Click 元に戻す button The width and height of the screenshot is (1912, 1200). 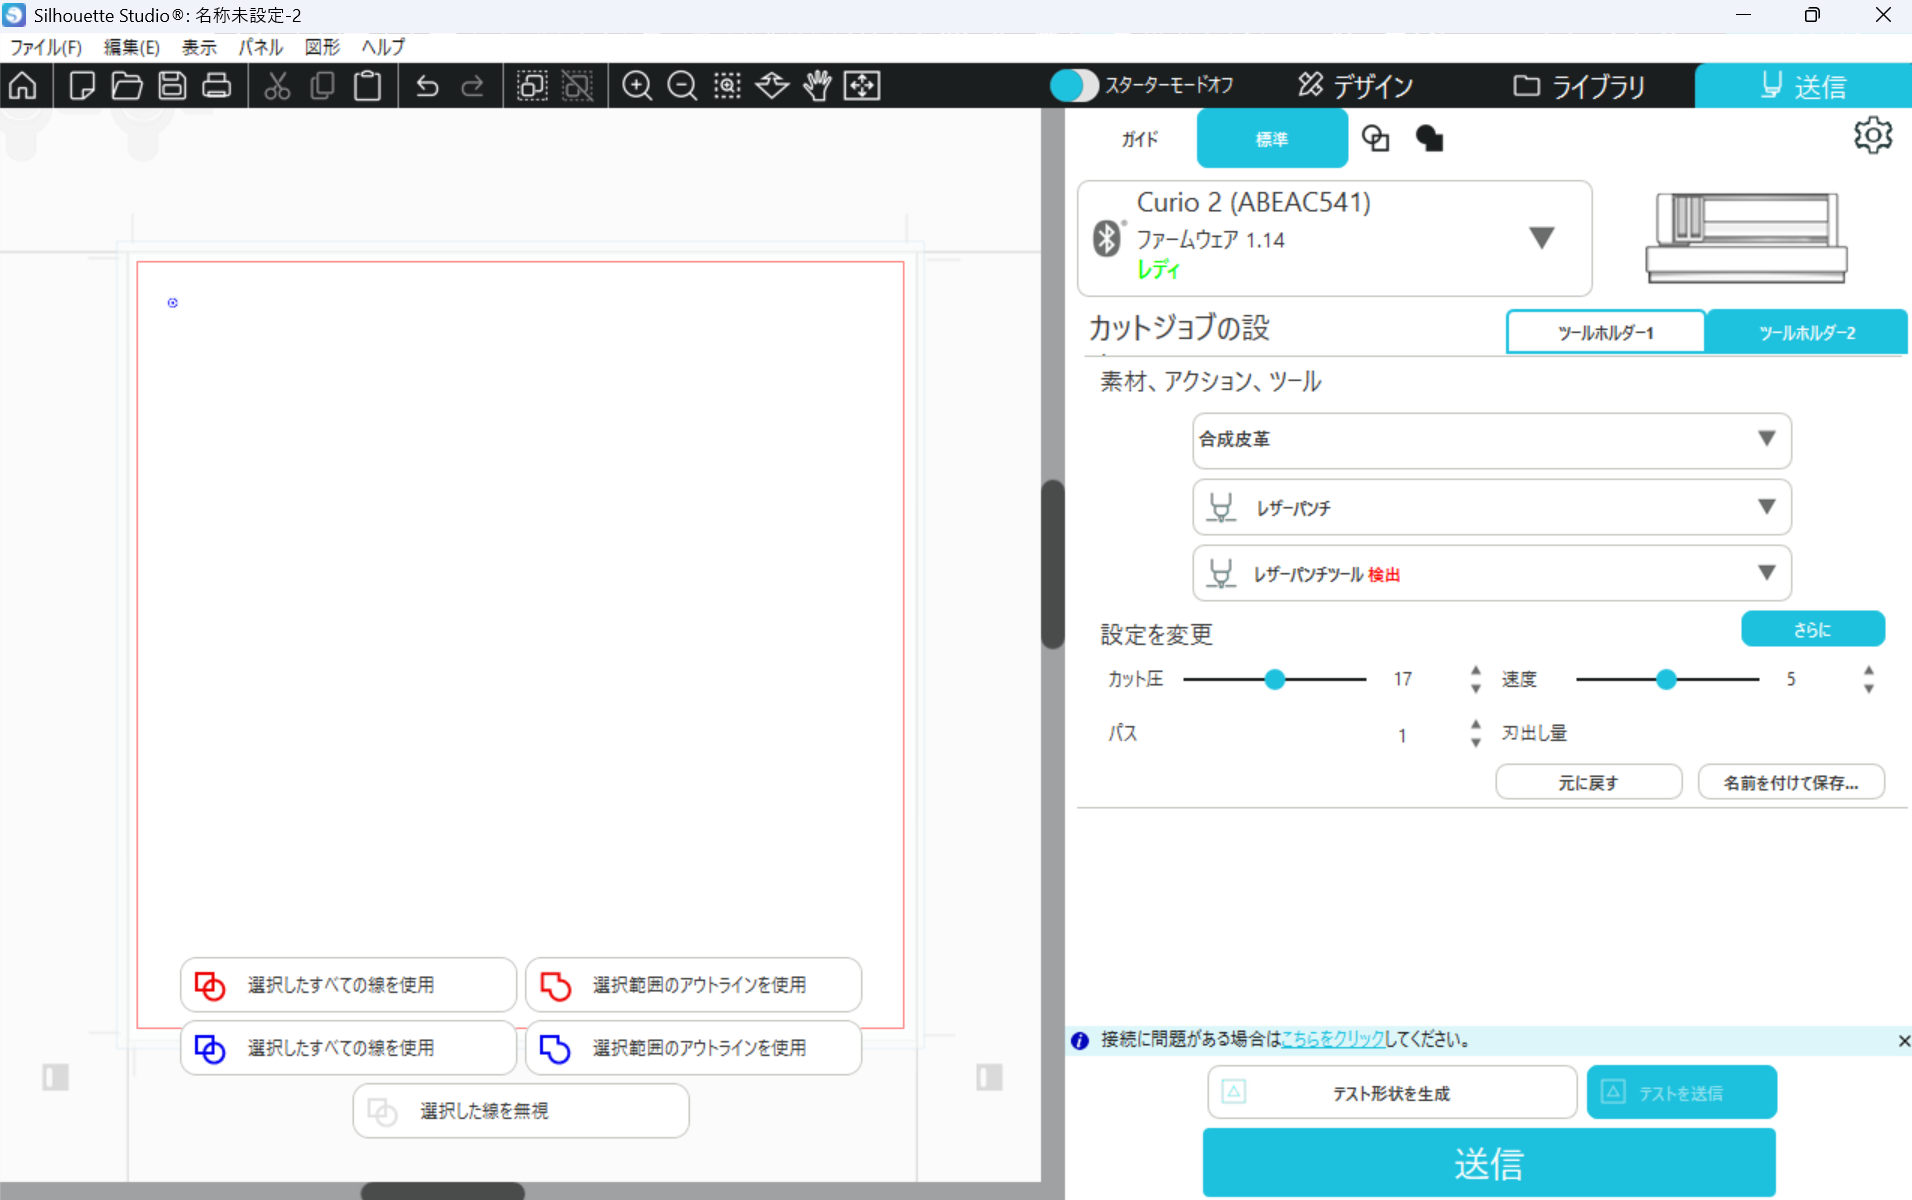[1588, 782]
